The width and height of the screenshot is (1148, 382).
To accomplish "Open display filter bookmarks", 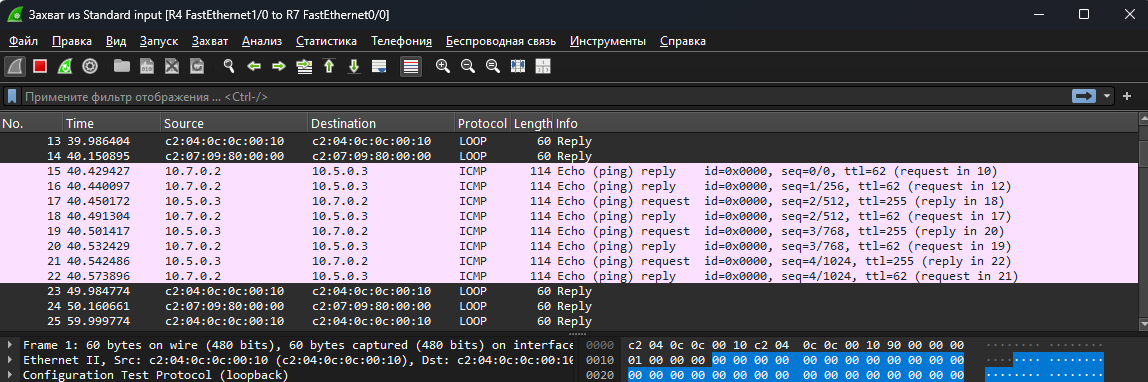I will click(12, 97).
